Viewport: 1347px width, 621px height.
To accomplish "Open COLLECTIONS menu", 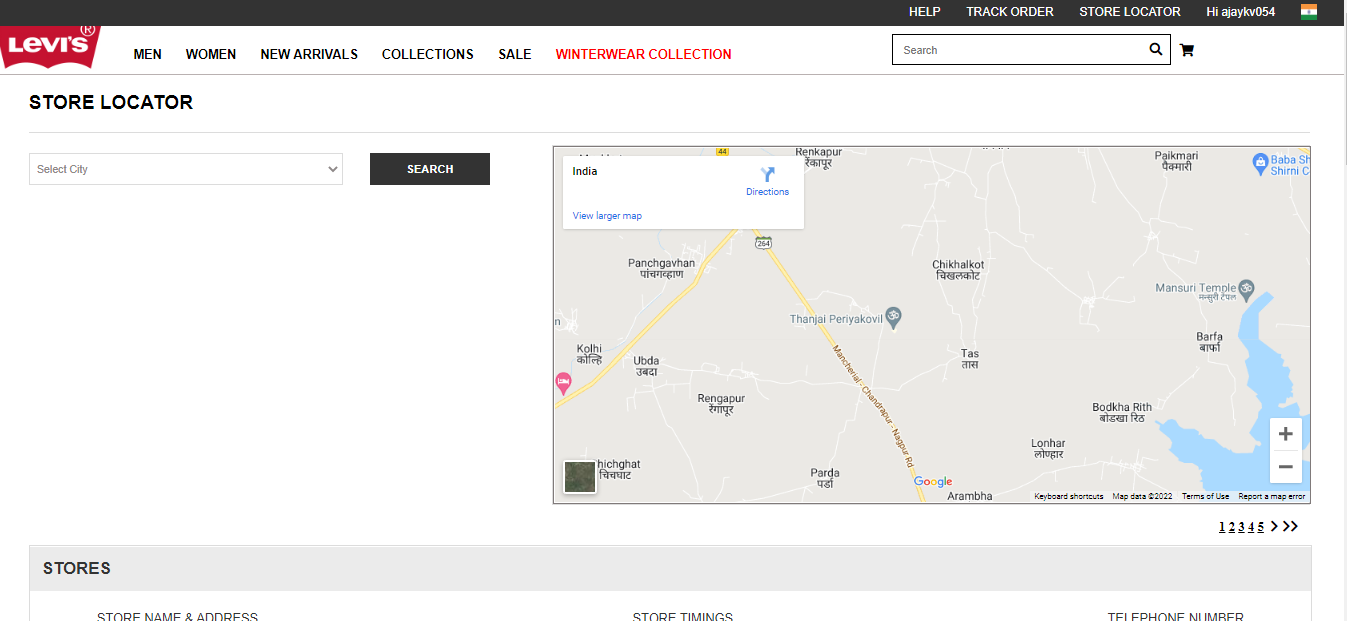I will (428, 54).
